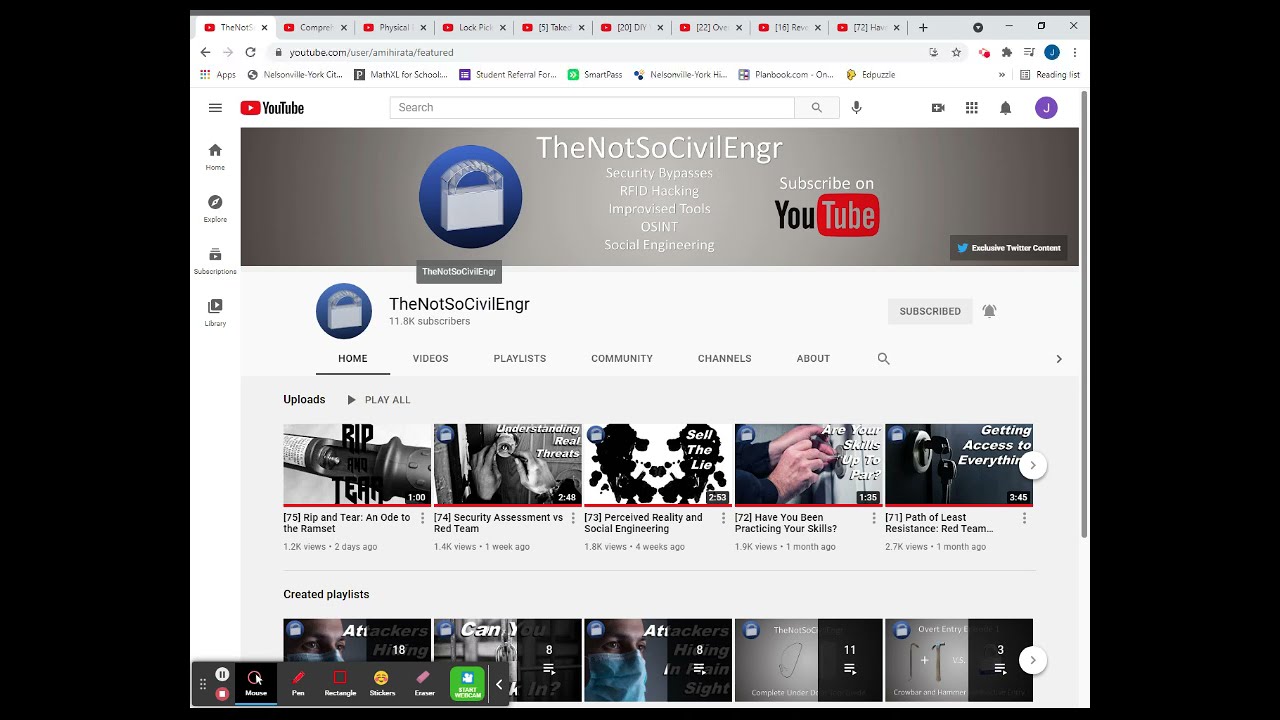This screenshot has width=1280, height=720.
Task: Bookmark this page with the star
Action: point(956,52)
